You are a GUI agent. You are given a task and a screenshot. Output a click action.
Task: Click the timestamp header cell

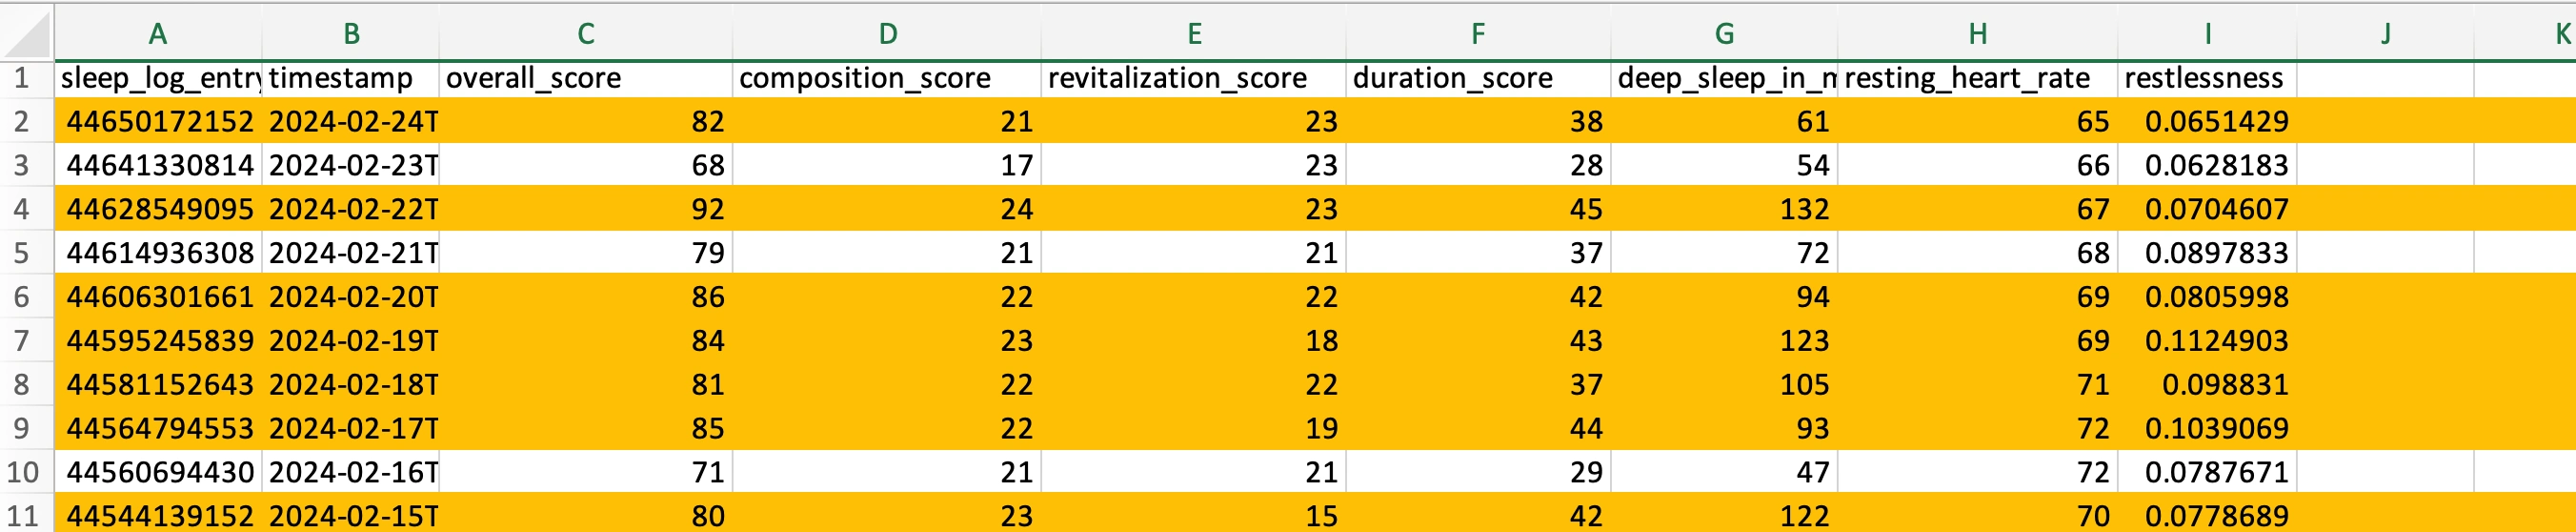(351, 78)
